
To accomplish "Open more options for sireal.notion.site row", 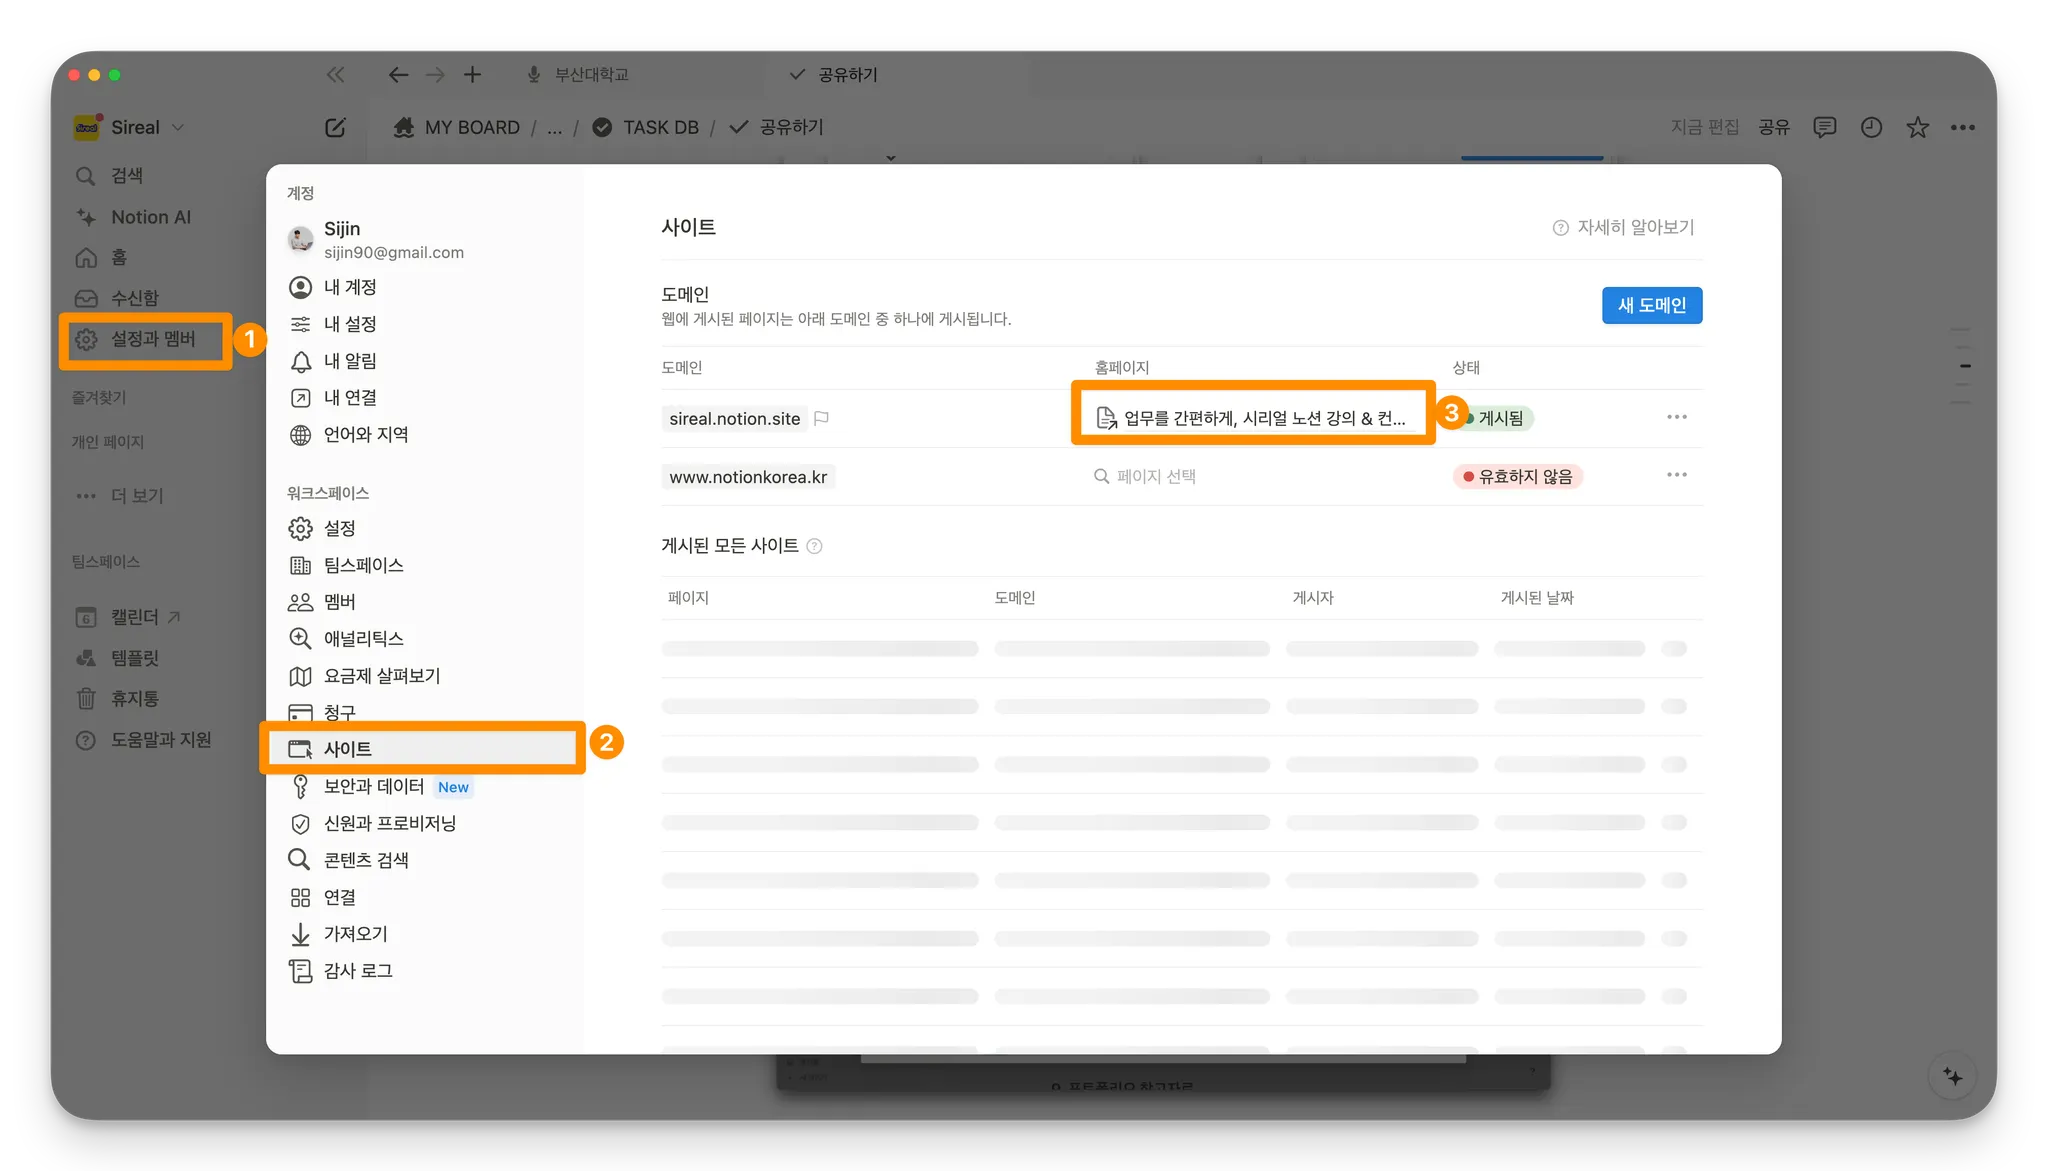I will click(x=1676, y=417).
